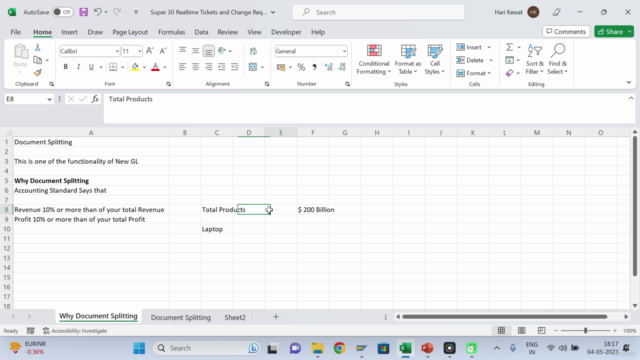Expand Borders dropdown arrow
Image resolution: width=640 pixels, height=360 pixels.
pos(122,67)
